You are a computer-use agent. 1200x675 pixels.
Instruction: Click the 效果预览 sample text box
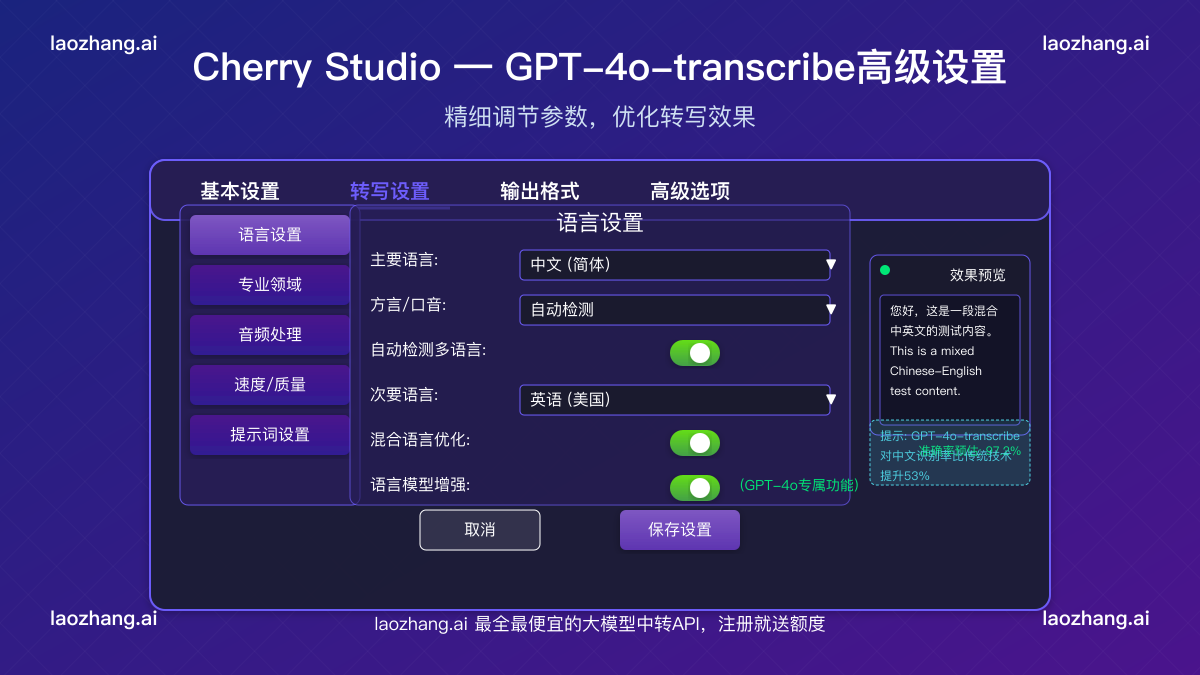[x=950, y=358]
